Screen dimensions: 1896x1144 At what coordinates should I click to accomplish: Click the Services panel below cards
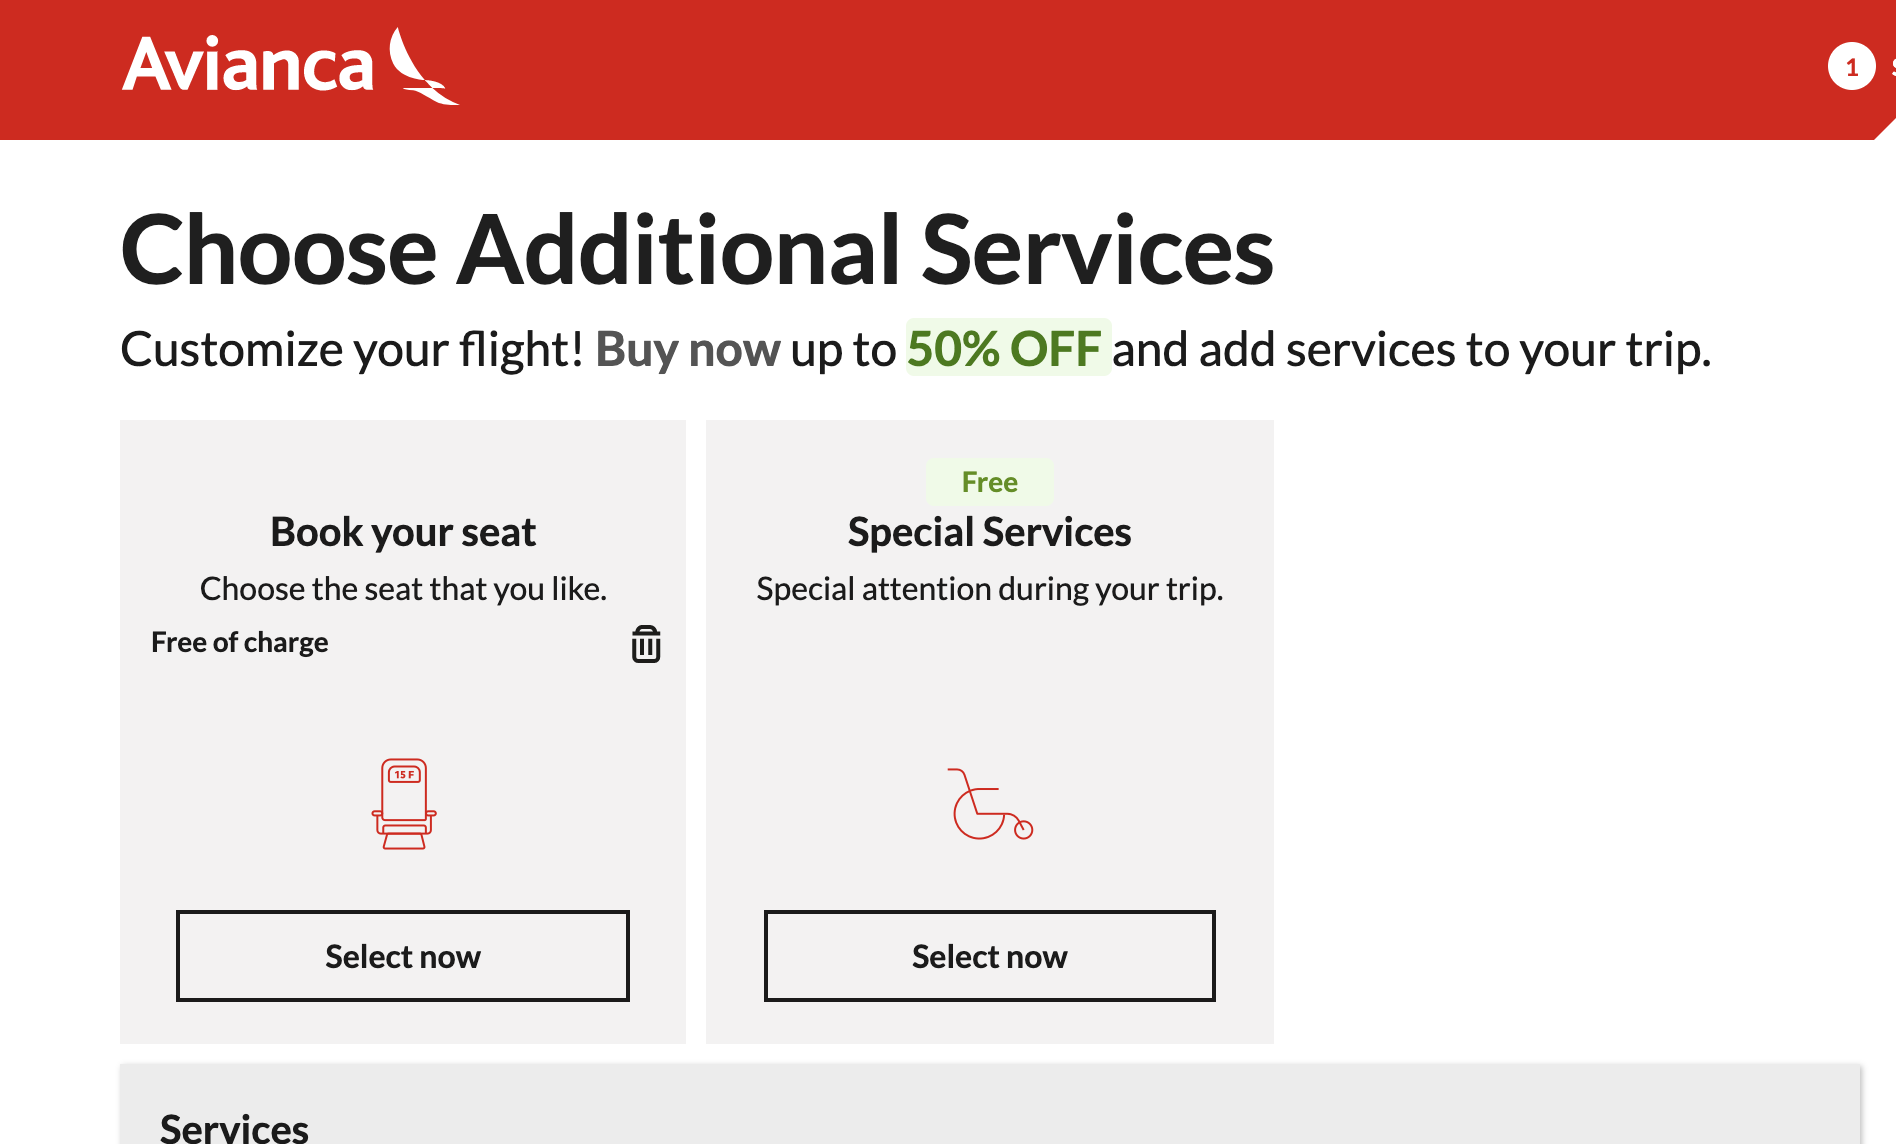pos(990,1104)
